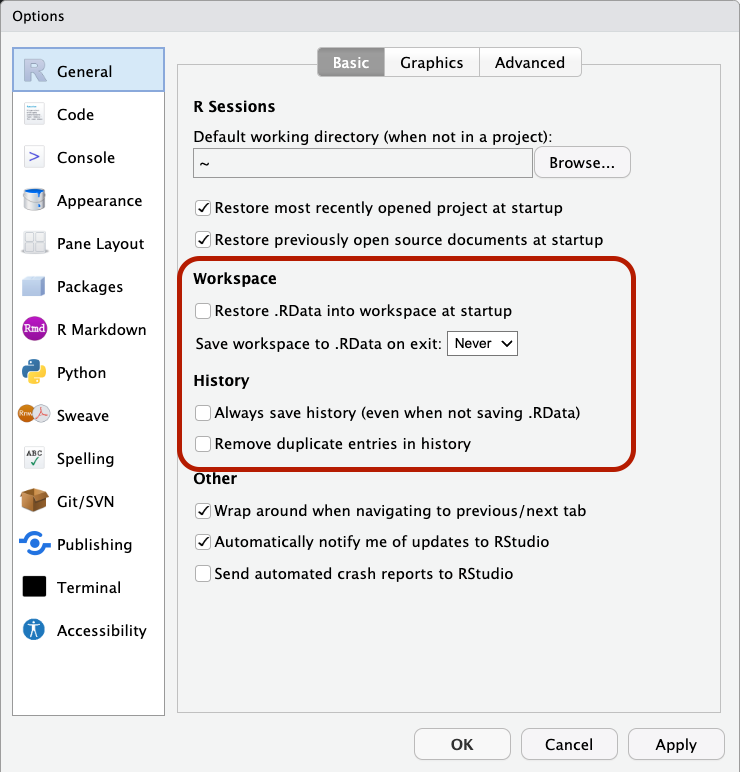This screenshot has height=772, width=740.
Task: Select the Appearance category label
Action: click(99, 201)
